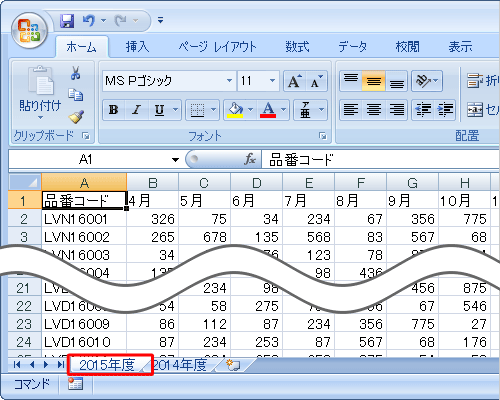Click the formula bar showing 品番コード
Screen dimensions: 500x400
coord(380,160)
